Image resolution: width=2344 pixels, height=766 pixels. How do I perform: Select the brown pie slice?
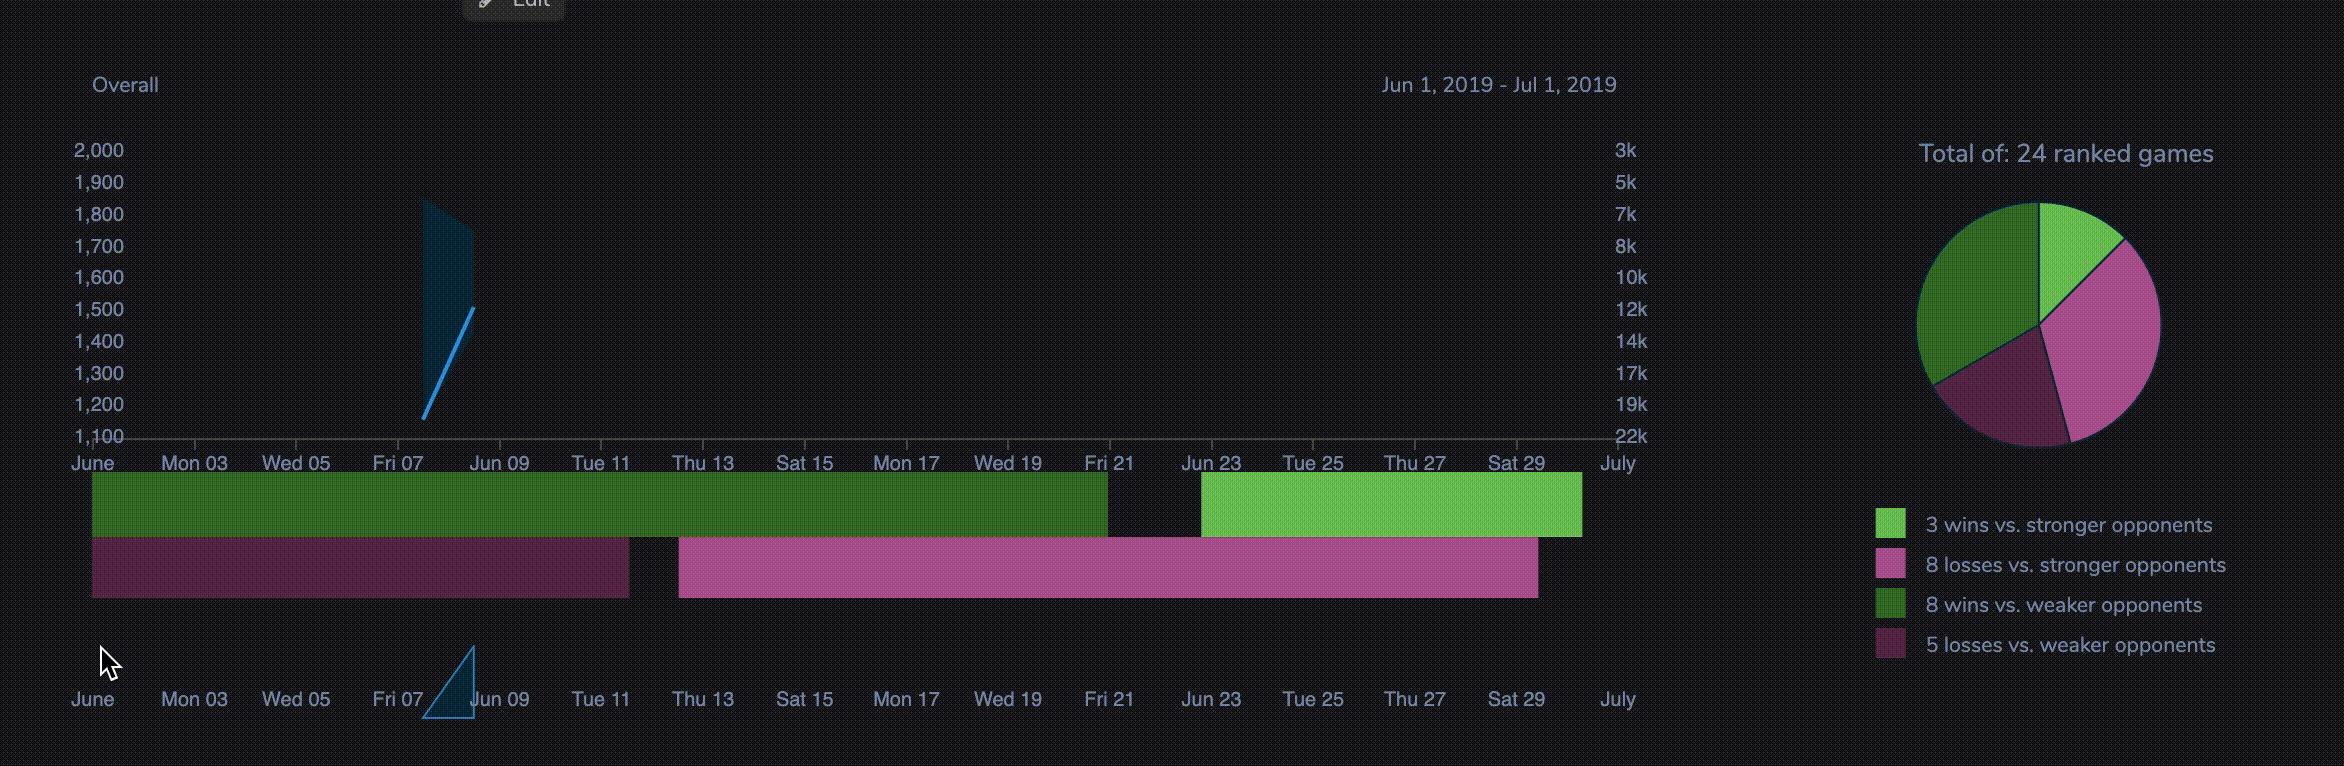[x=2010, y=395]
